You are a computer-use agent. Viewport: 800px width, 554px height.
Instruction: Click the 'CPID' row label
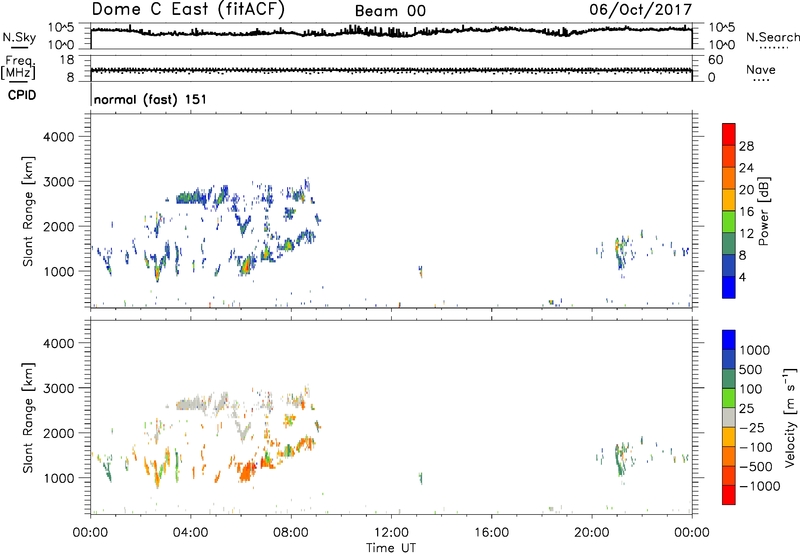tap(22, 95)
